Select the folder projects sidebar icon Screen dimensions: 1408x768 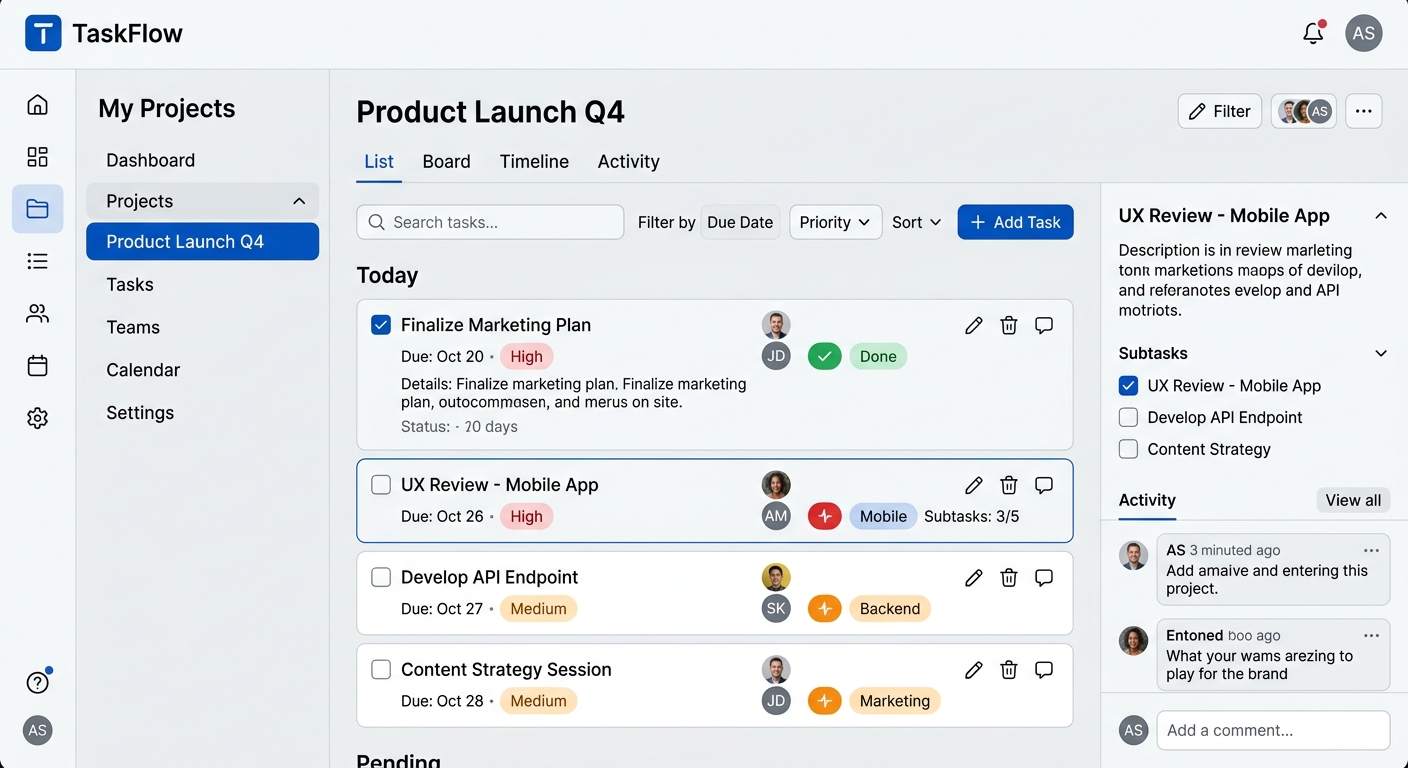coord(37,209)
